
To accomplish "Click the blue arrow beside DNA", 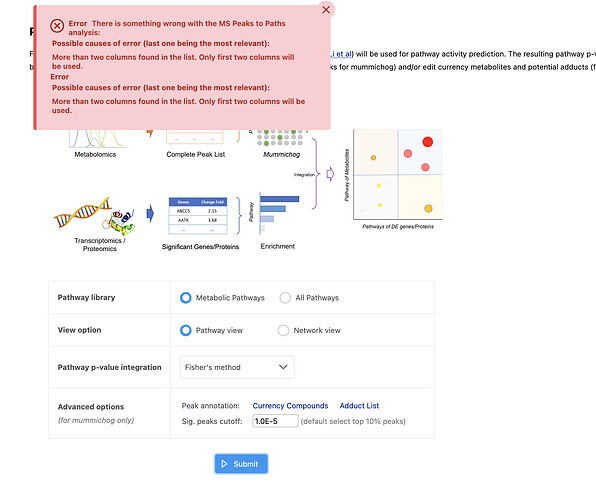I will pyautogui.click(x=151, y=214).
